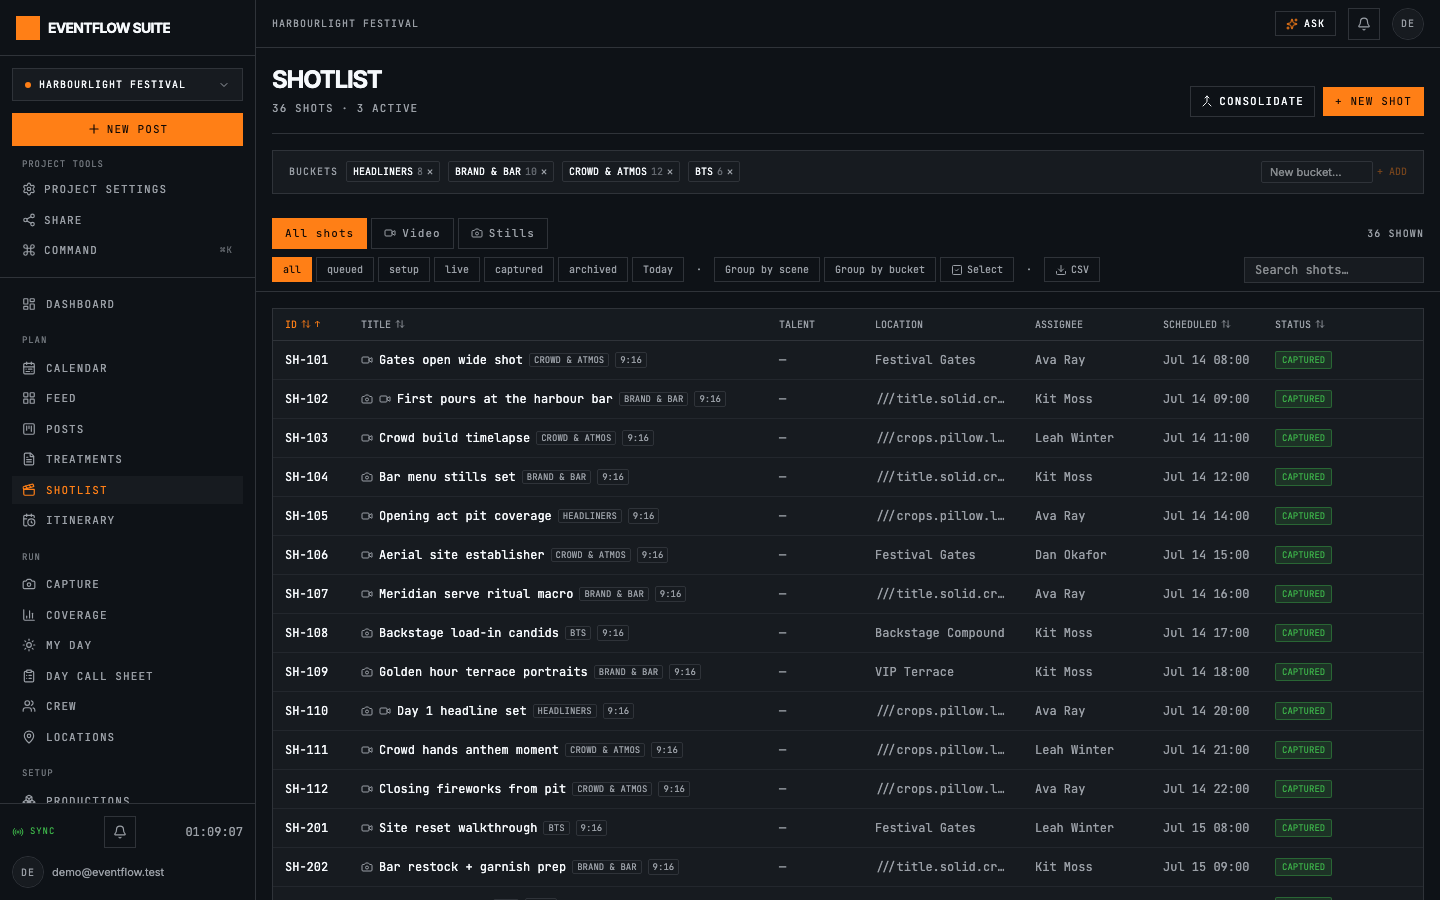Open Calendar from the sidebar
This screenshot has height=900, width=1440.
coord(127,368)
